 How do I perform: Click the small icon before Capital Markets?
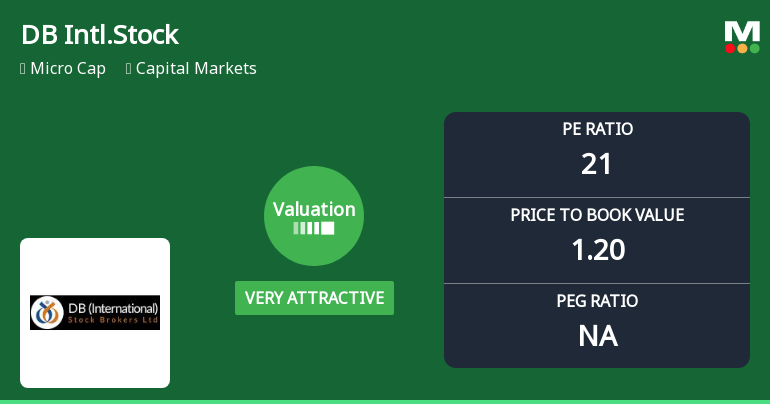pyautogui.click(x=129, y=69)
